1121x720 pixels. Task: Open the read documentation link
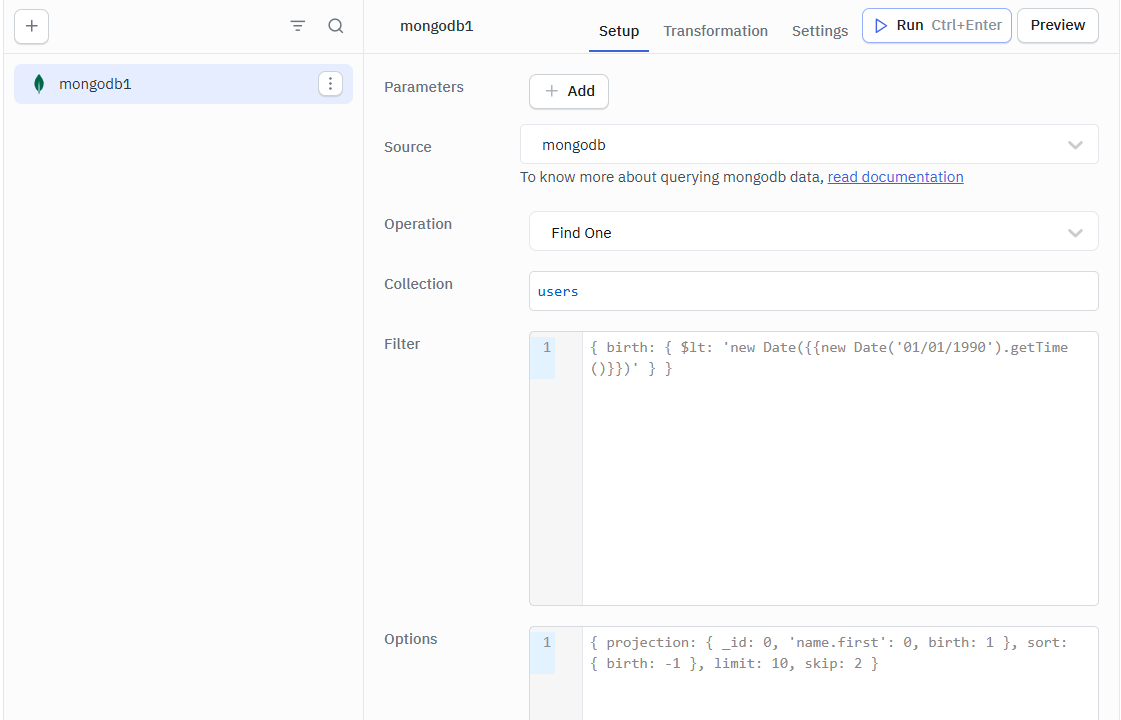click(x=895, y=177)
